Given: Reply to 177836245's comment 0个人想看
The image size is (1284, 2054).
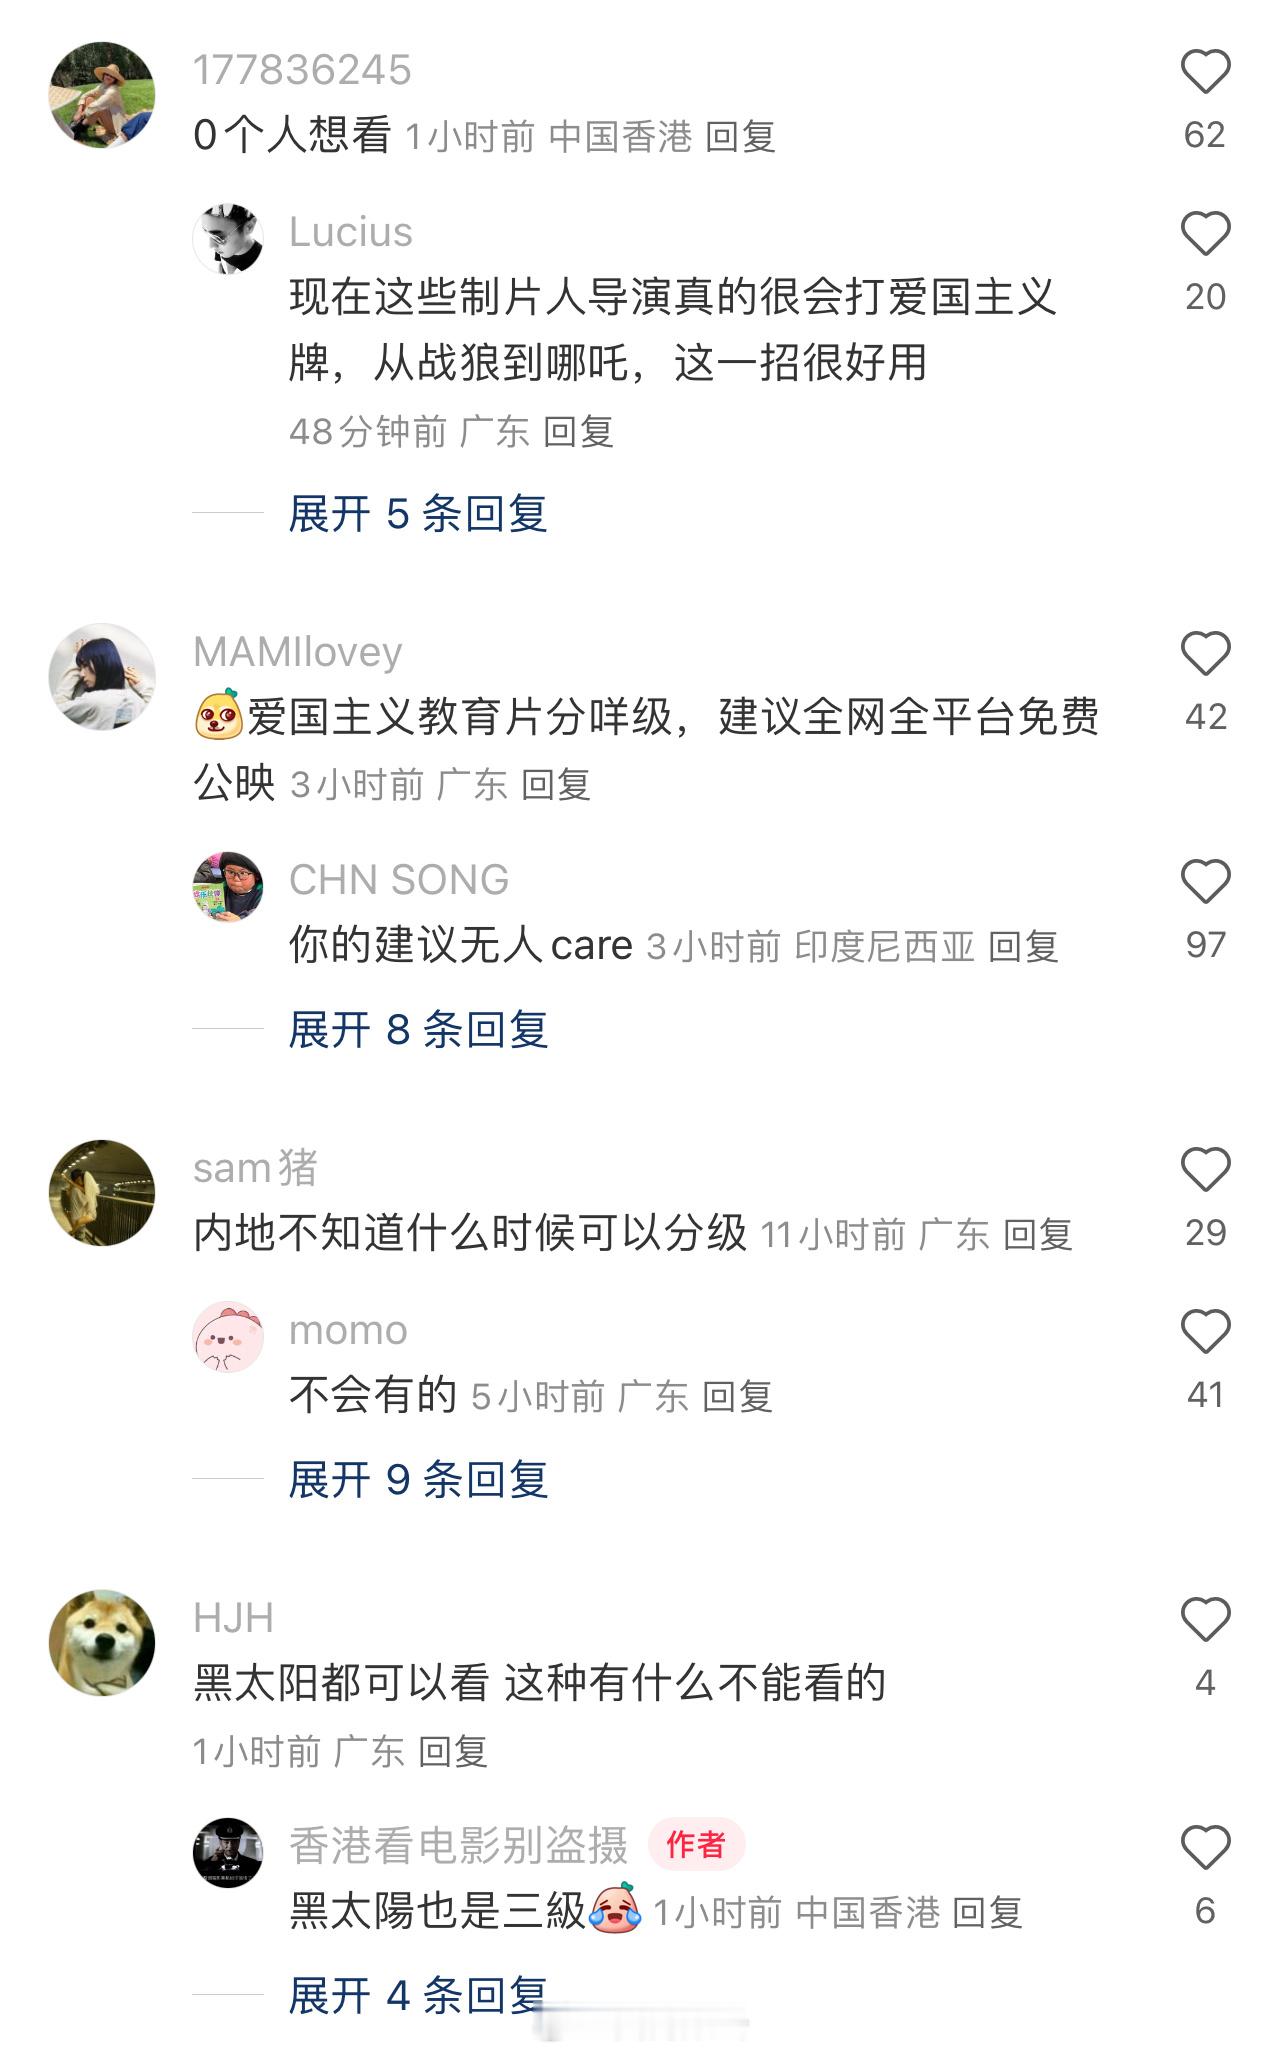Looking at the screenshot, I should pyautogui.click(x=741, y=137).
